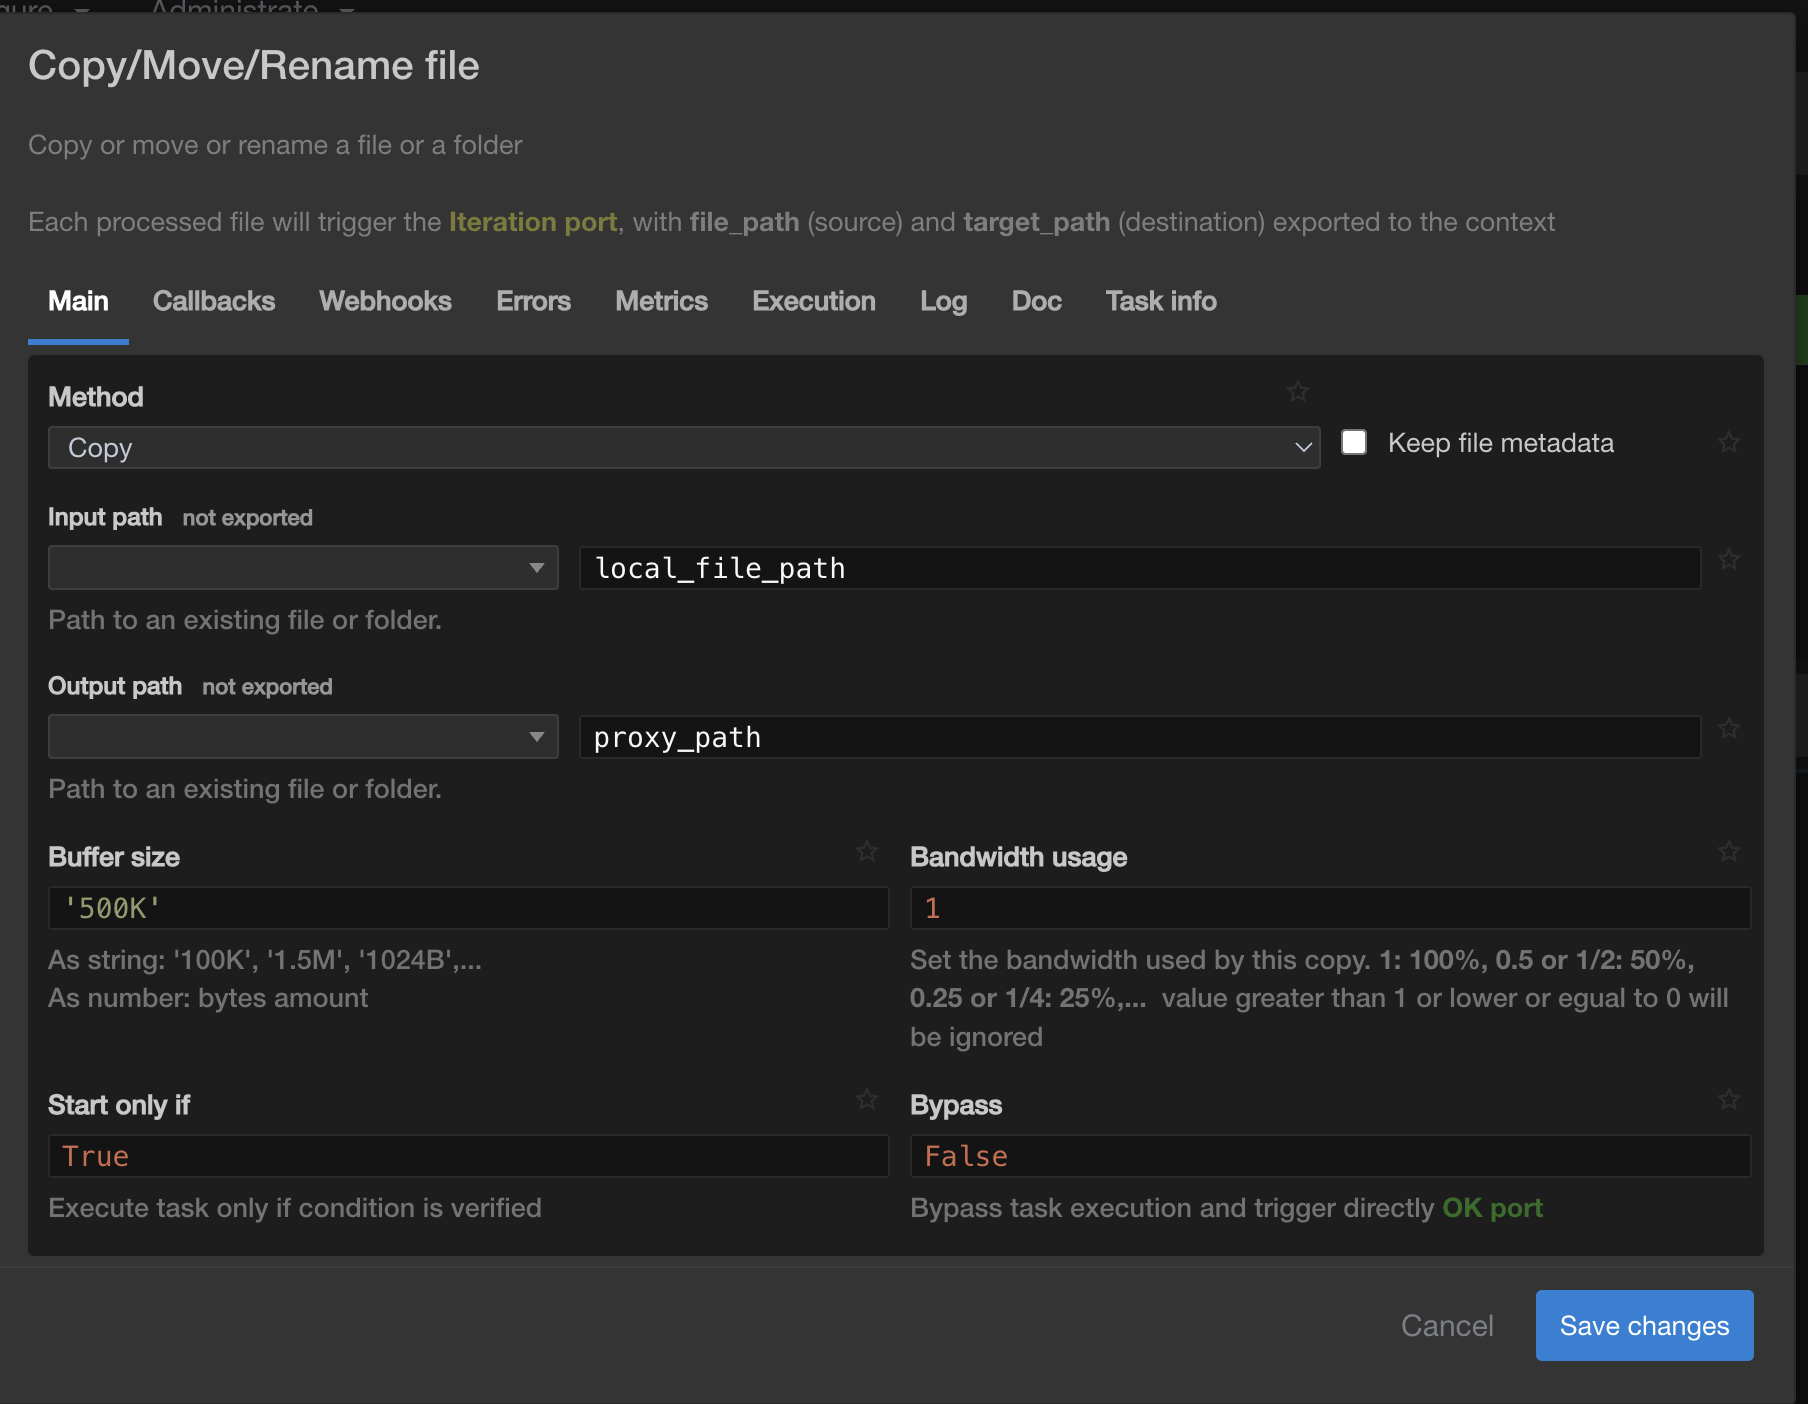Cancel the Copy/Move/Rename file dialog
Image resolution: width=1808 pixels, height=1404 pixels.
[x=1447, y=1325]
